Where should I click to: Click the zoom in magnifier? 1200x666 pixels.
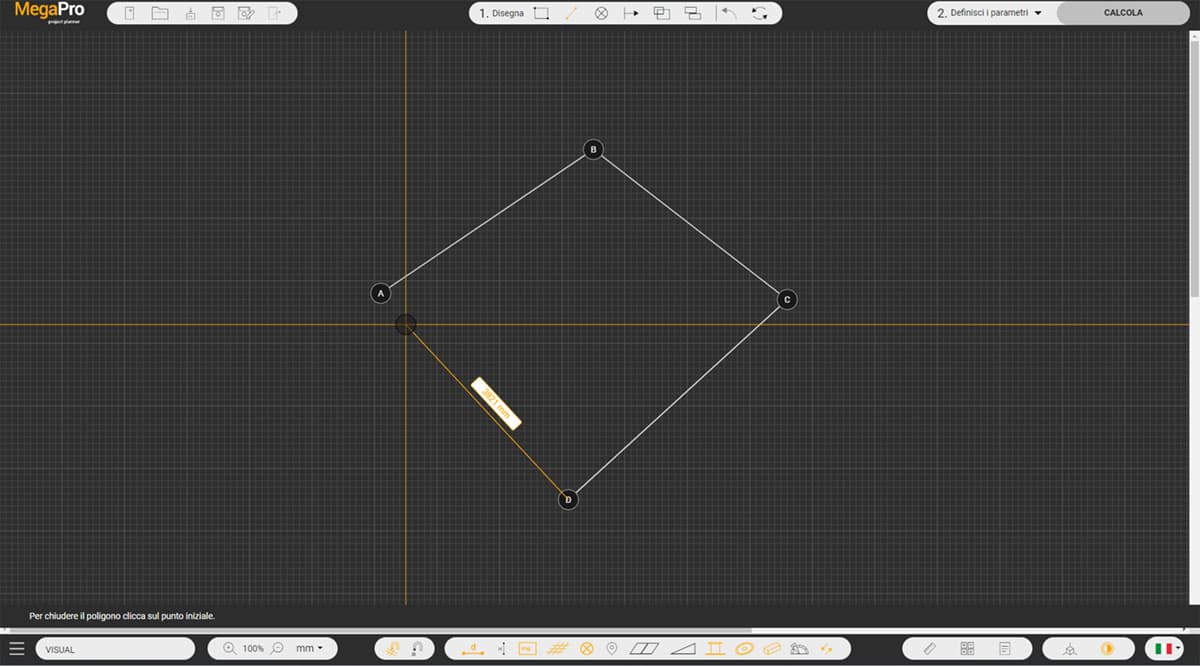[230, 648]
